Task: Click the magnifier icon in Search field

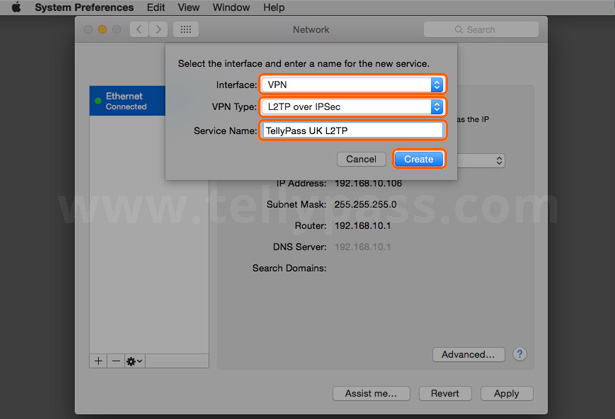Action: click(x=458, y=30)
